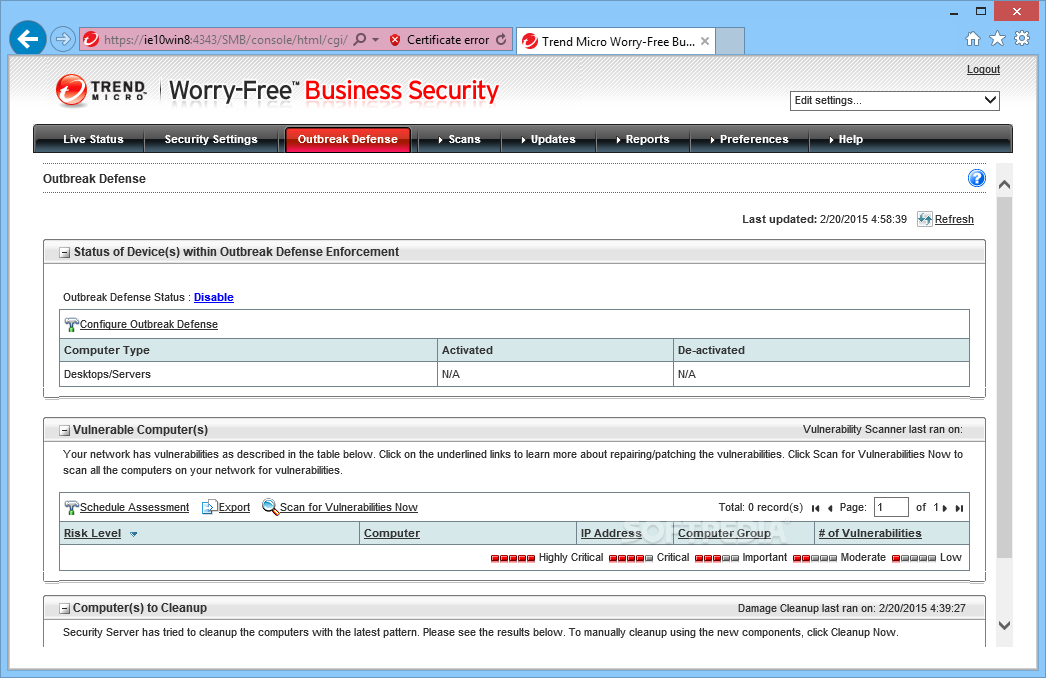The image size is (1046, 678).
Task: Sort by IP Address column
Action: tap(611, 533)
